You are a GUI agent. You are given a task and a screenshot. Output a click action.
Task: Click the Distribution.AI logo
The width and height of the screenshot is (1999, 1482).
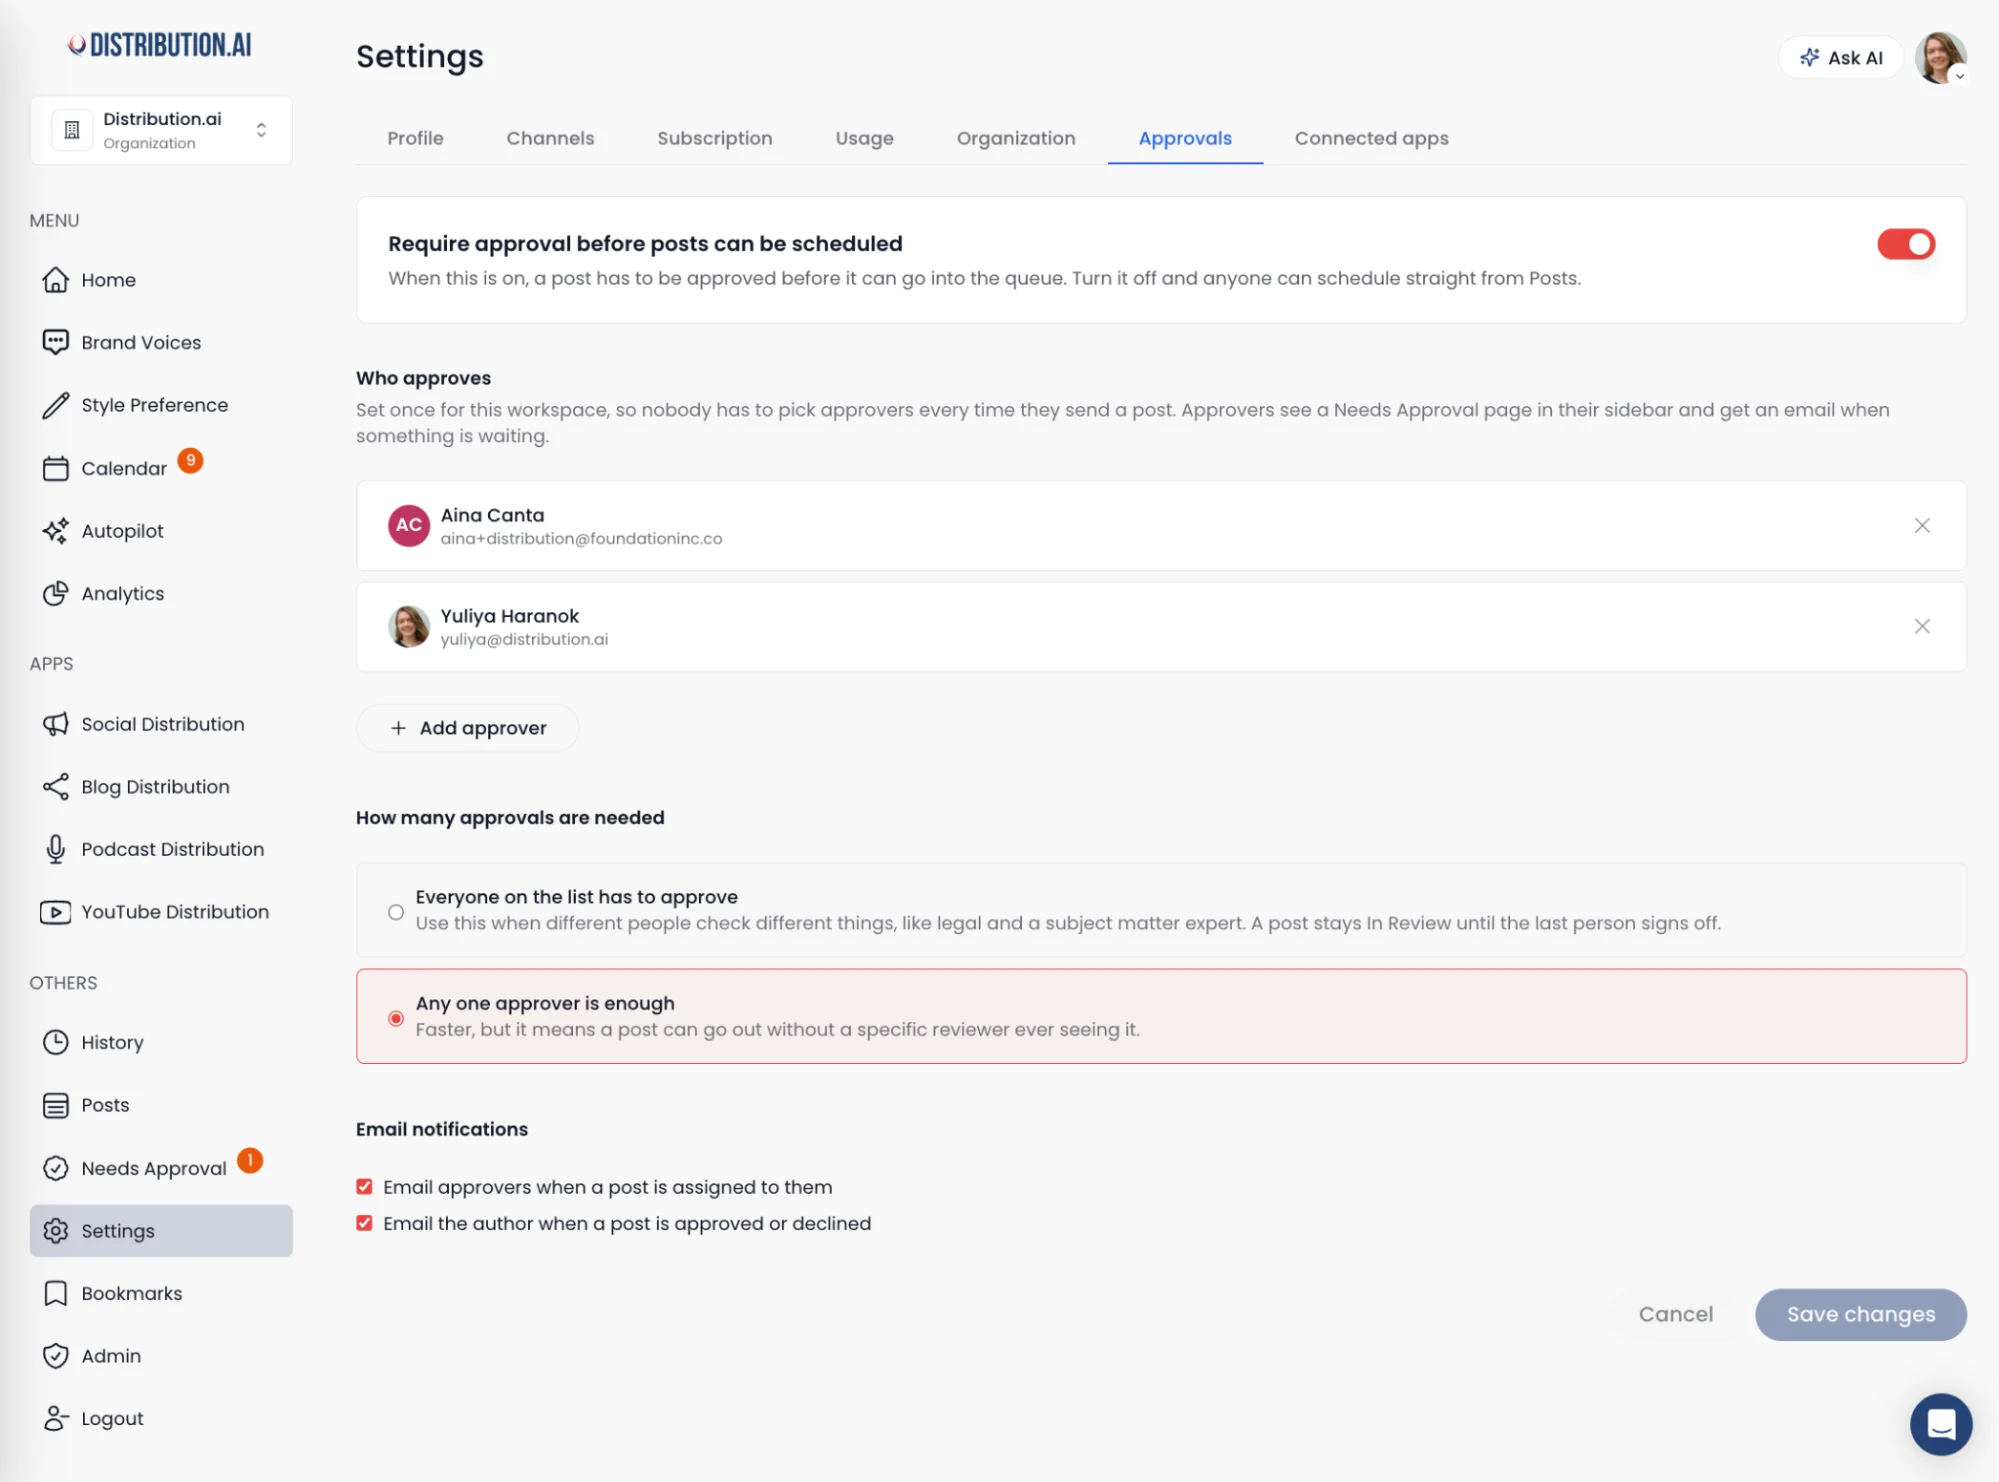[160, 45]
